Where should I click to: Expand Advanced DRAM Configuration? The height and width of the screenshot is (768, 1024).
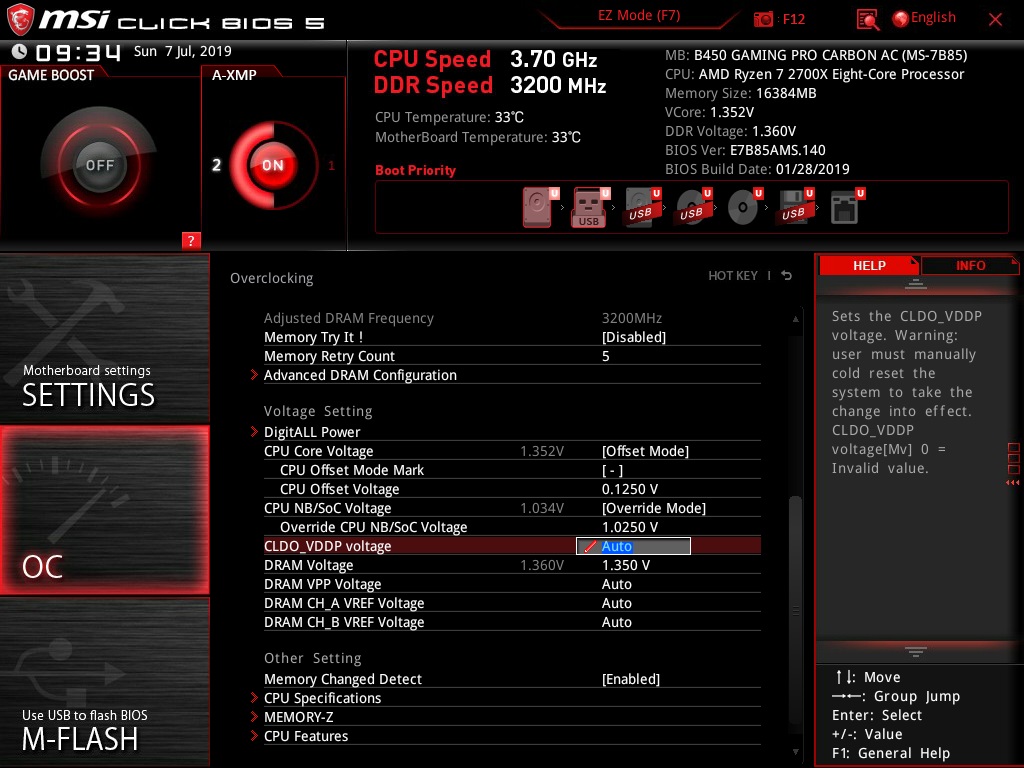[360, 376]
